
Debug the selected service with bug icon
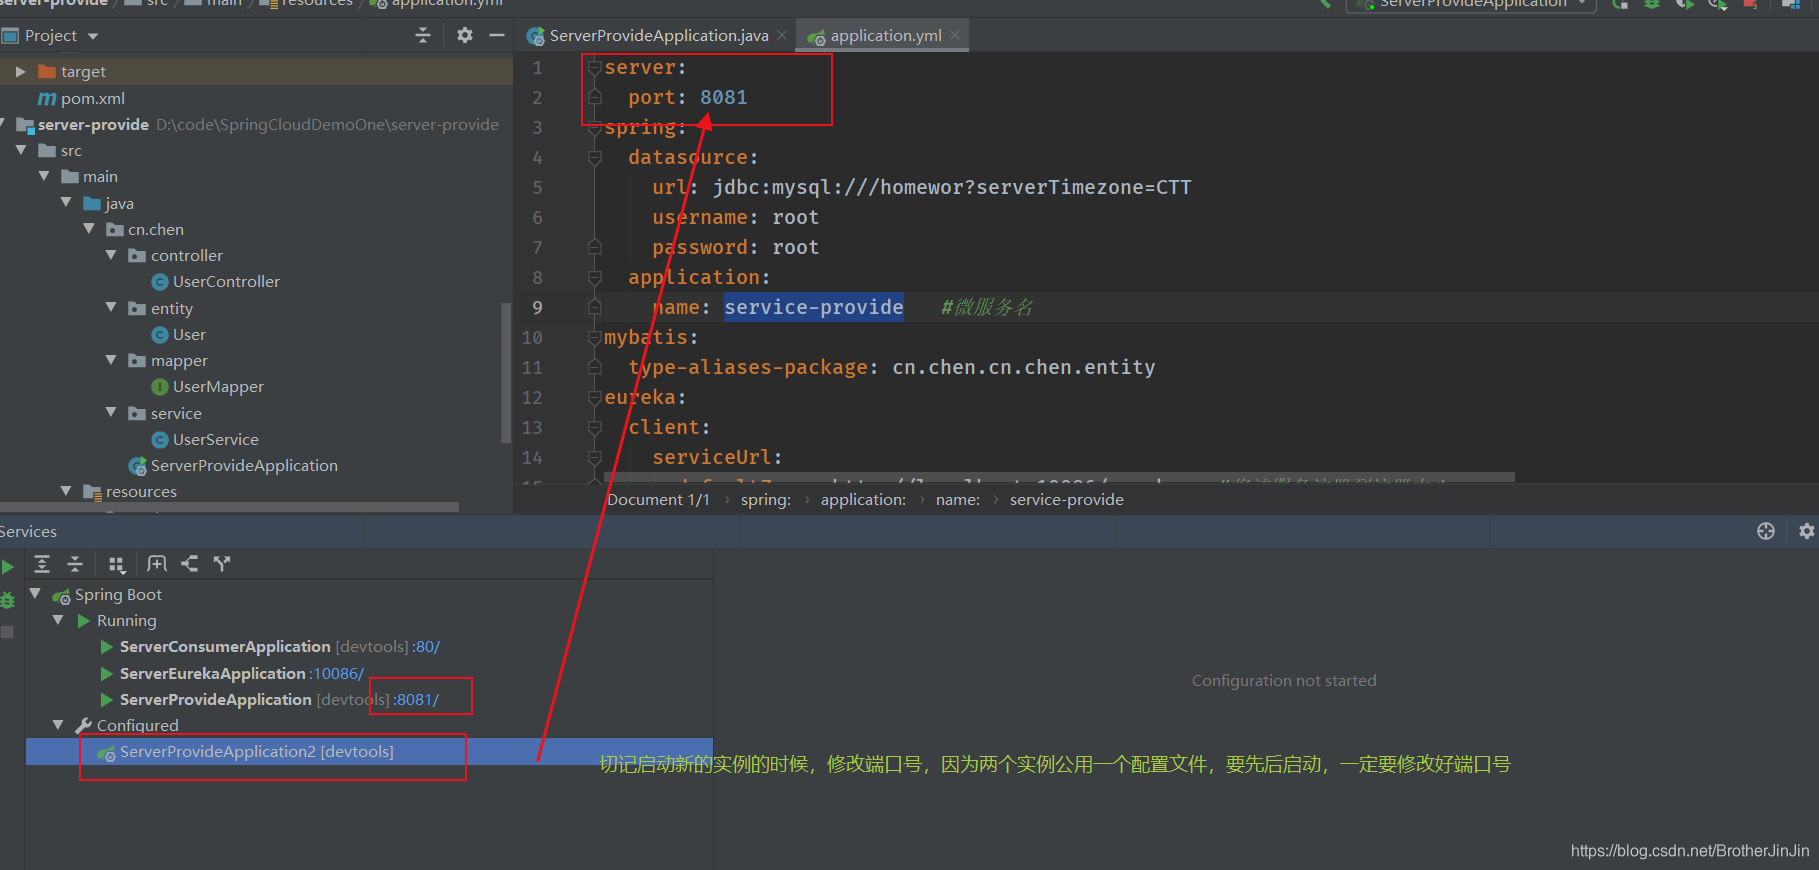(8, 600)
